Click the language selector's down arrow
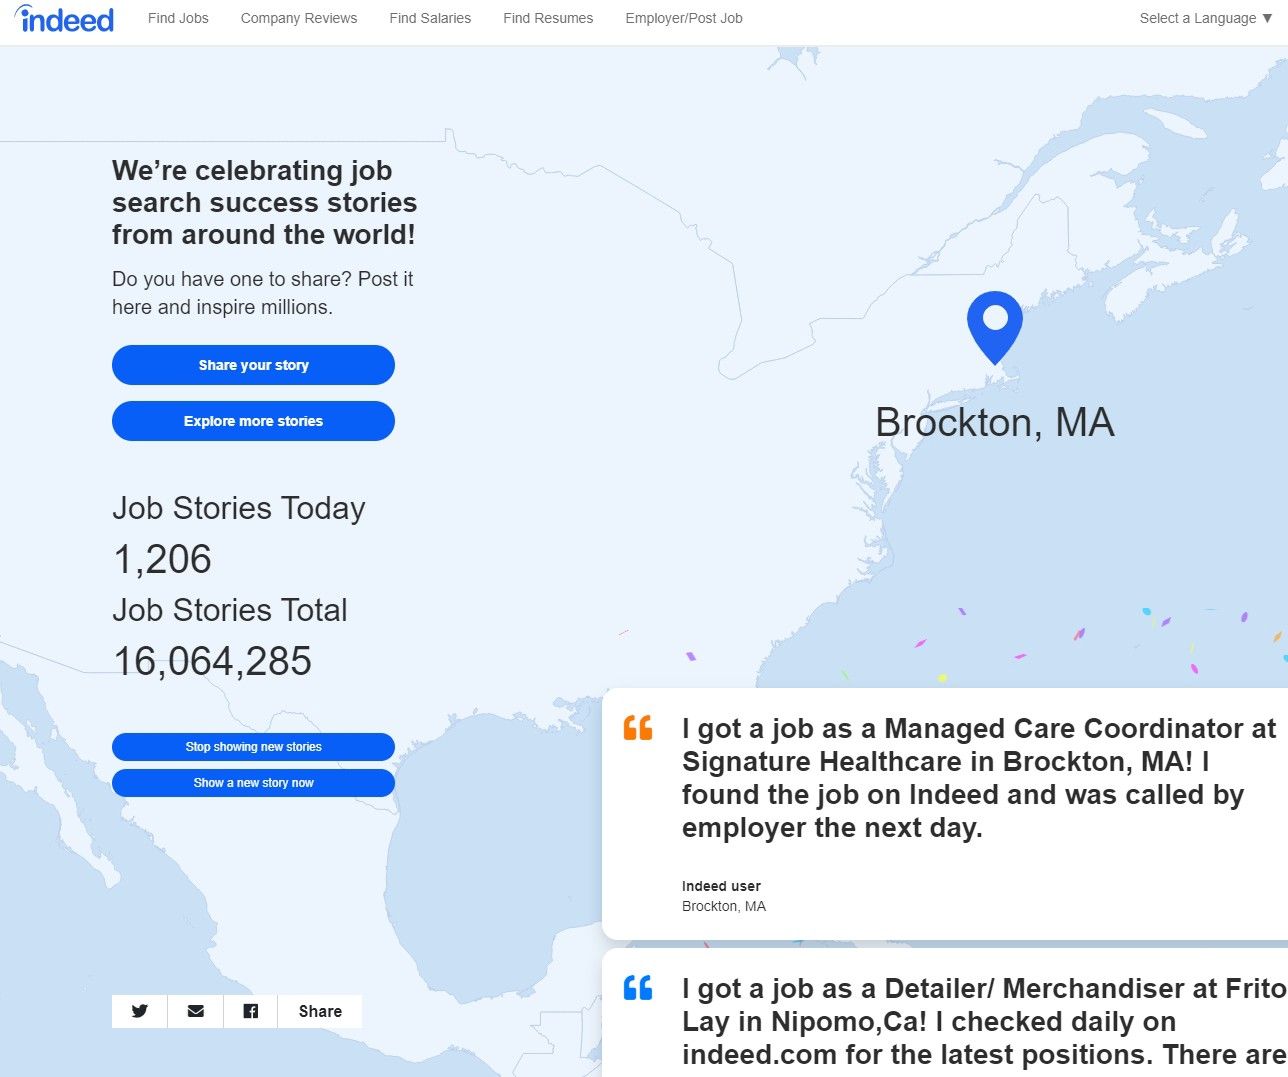 click(1265, 18)
